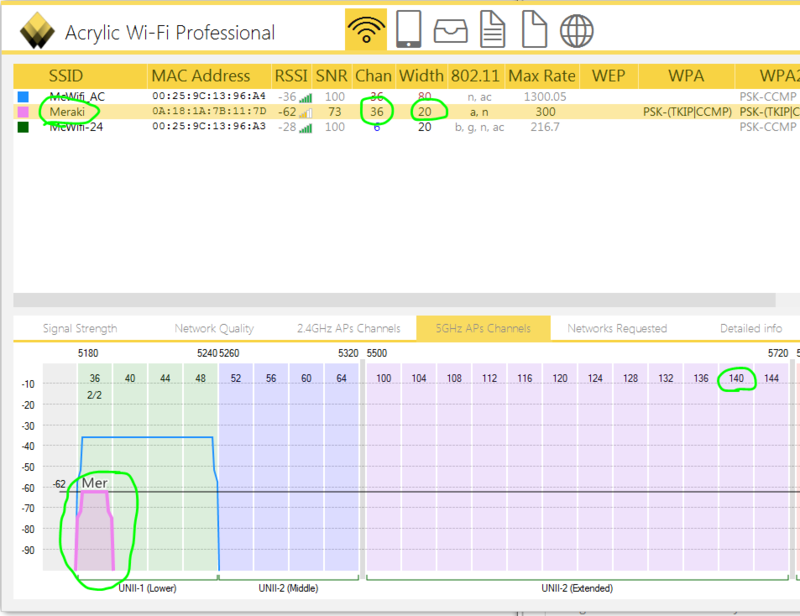Click the channel 144 label in the chart

771,378
